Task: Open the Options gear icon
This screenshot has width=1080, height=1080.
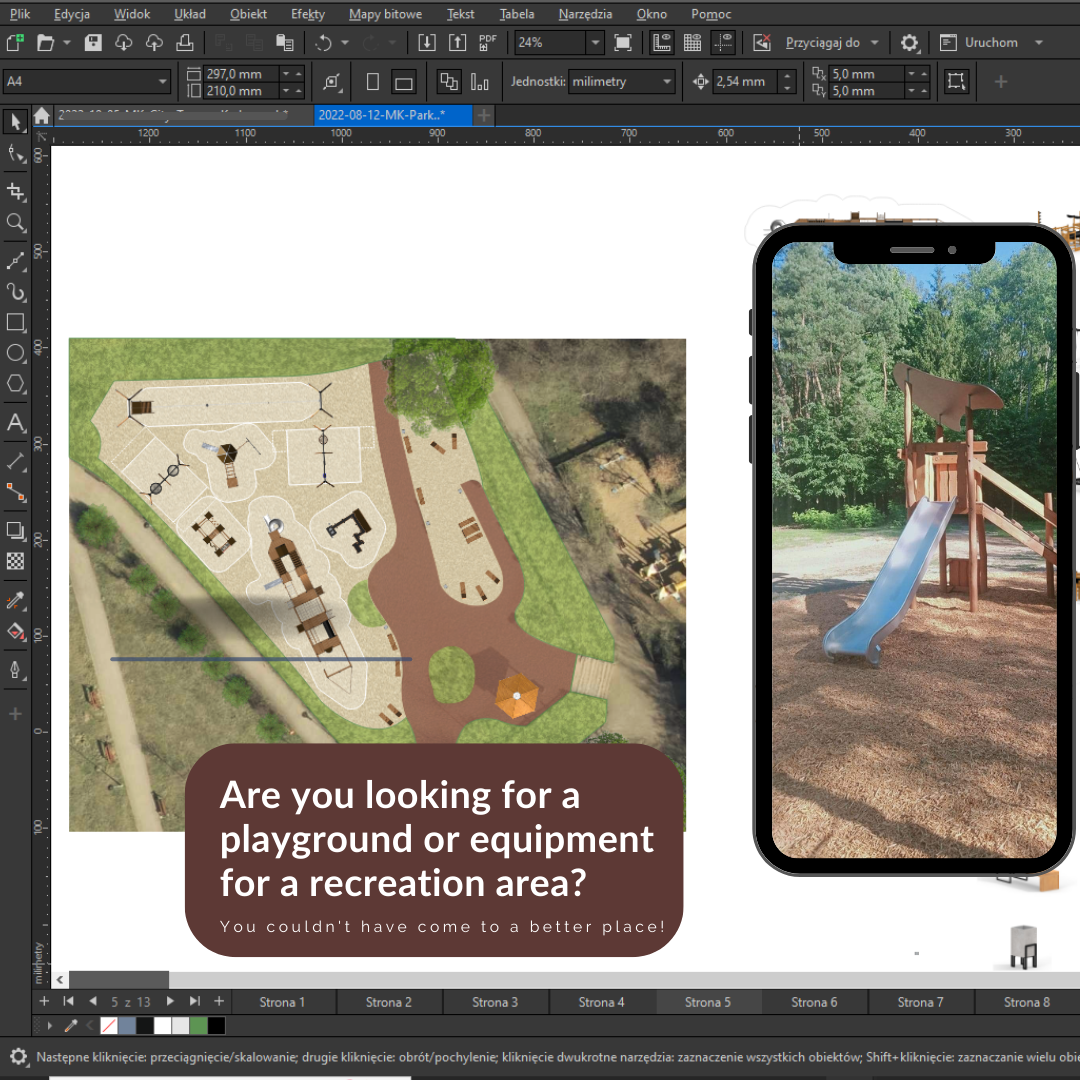Action: [x=909, y=43]
